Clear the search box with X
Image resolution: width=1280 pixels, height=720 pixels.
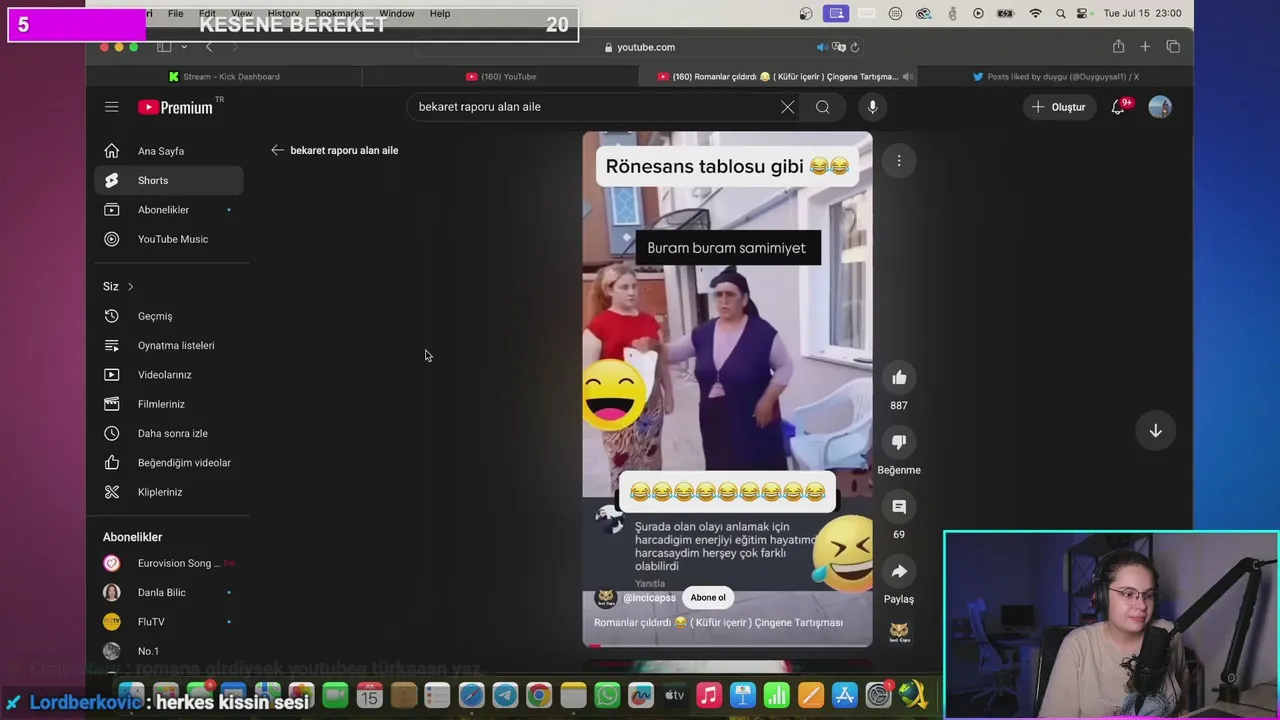click(787, 107)
